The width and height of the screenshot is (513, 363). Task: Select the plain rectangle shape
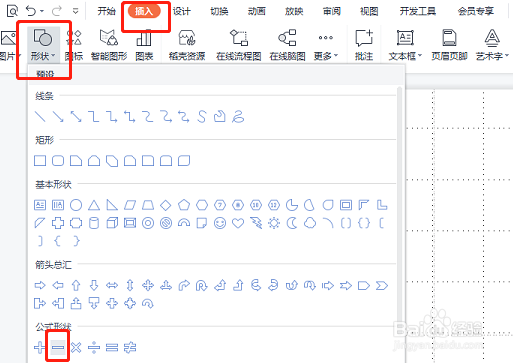pos(40,161)
